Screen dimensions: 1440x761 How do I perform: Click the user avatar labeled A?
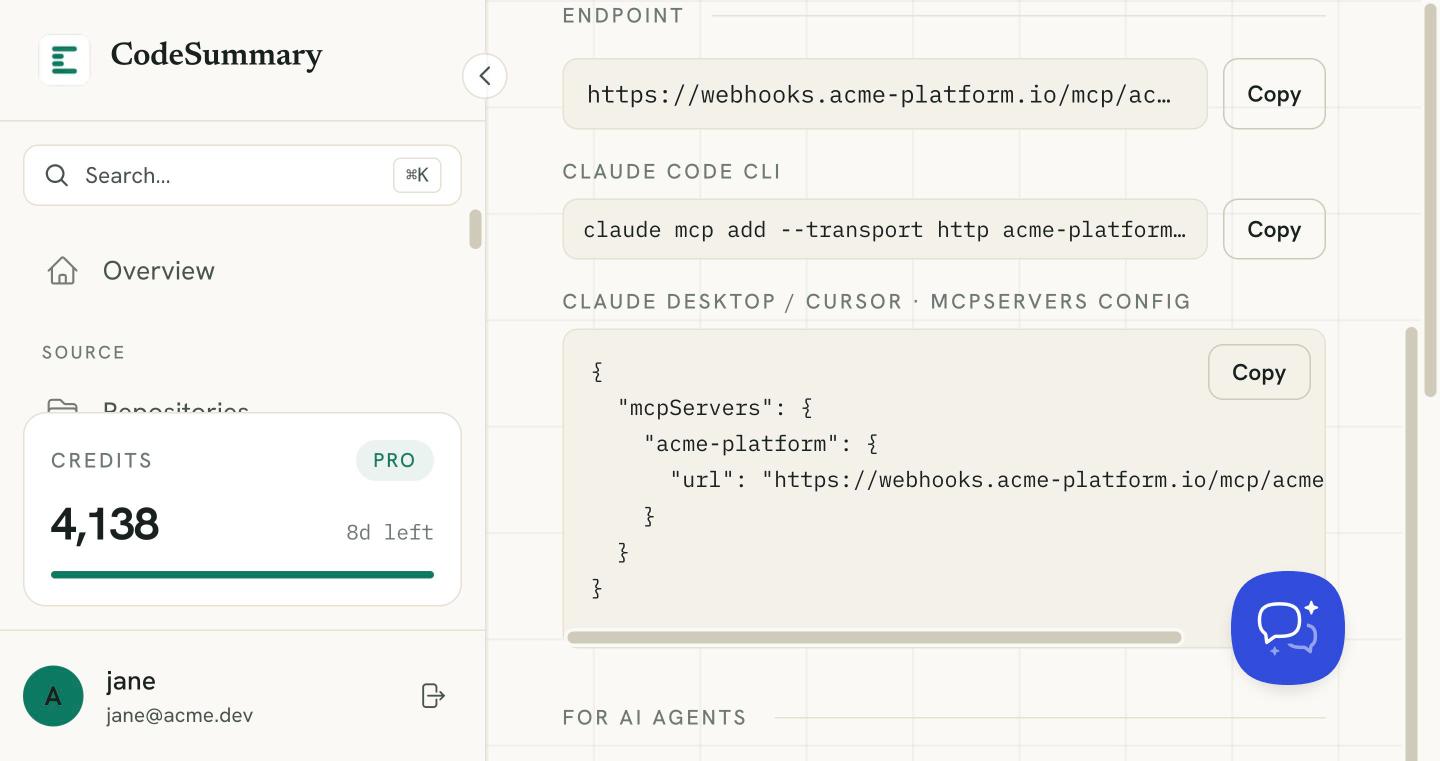(x=53, y=696)
